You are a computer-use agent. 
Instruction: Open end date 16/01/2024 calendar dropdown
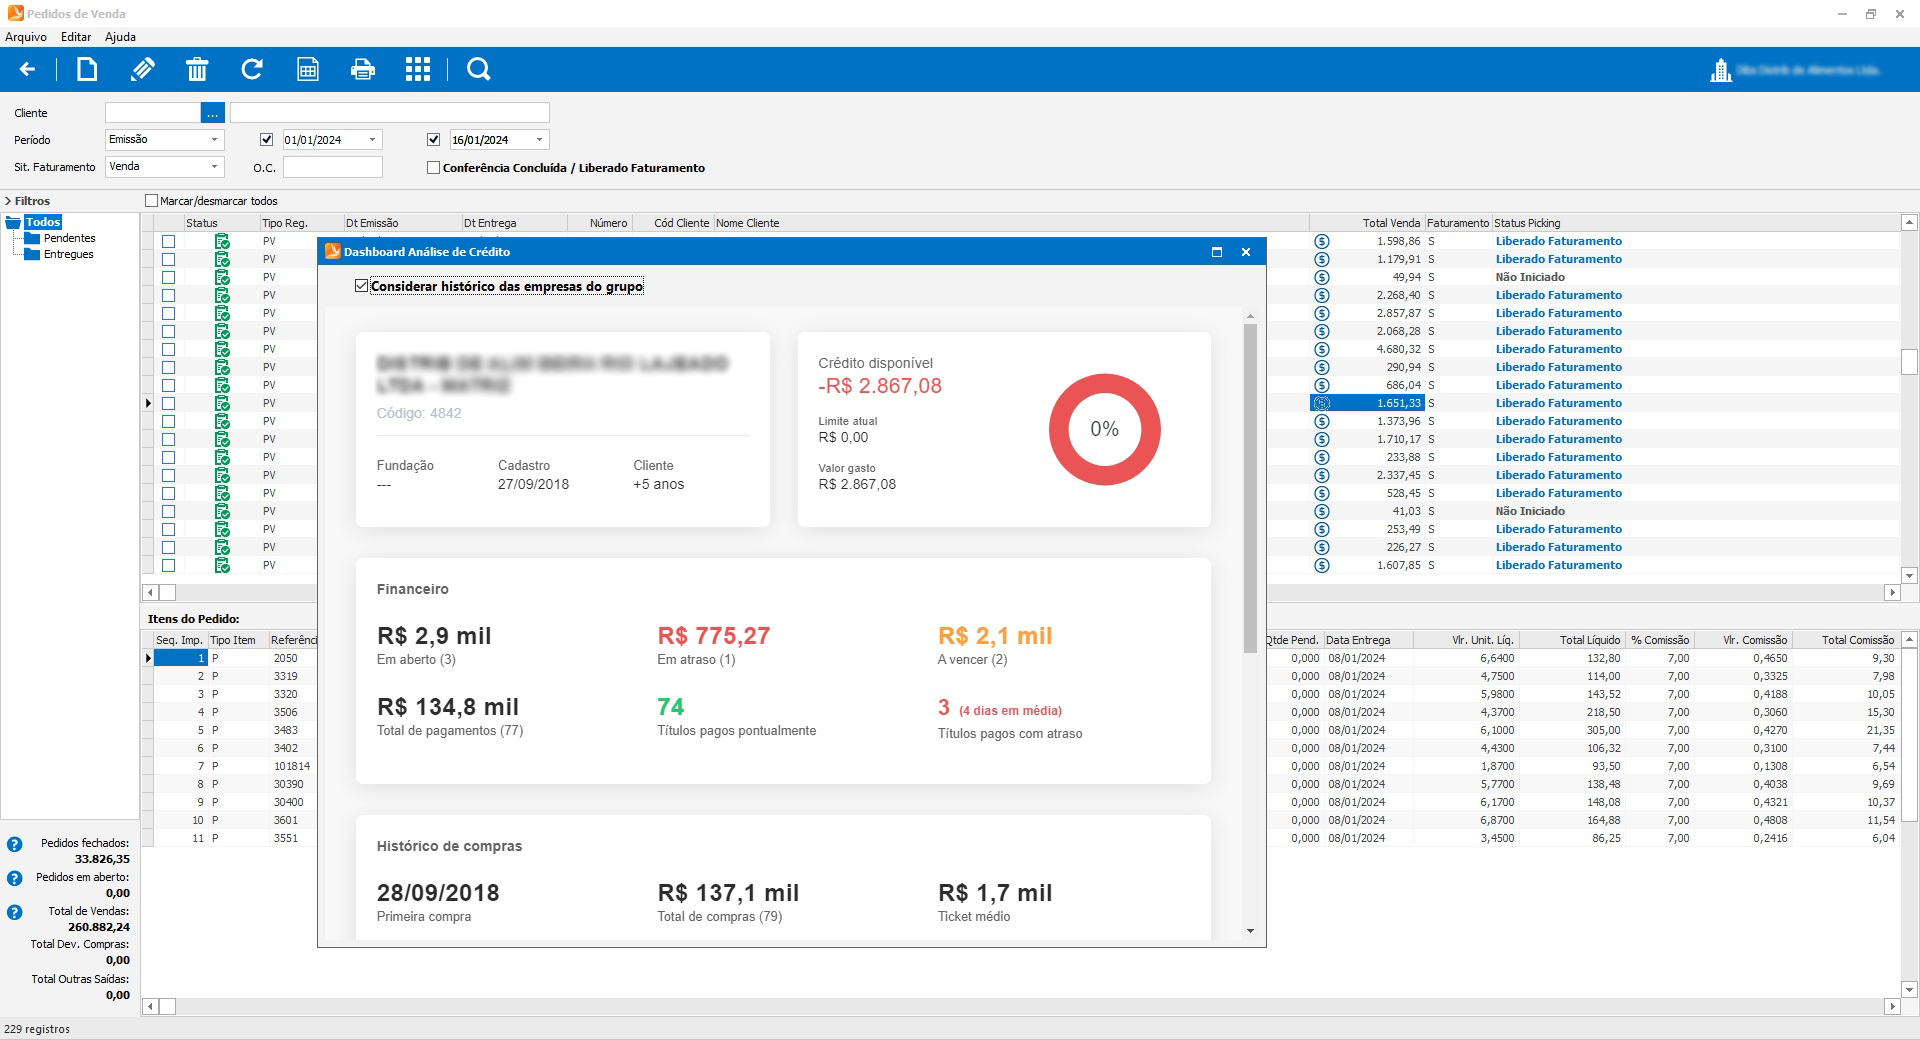click(539, 140)
